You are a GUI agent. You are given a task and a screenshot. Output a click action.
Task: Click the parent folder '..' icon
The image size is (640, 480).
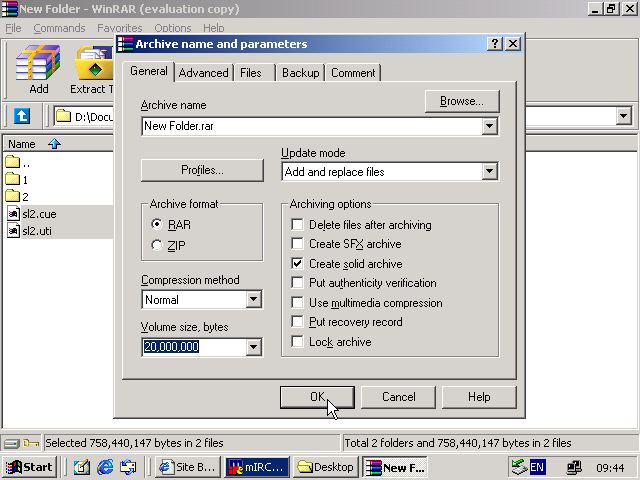[x=13, y=162]
